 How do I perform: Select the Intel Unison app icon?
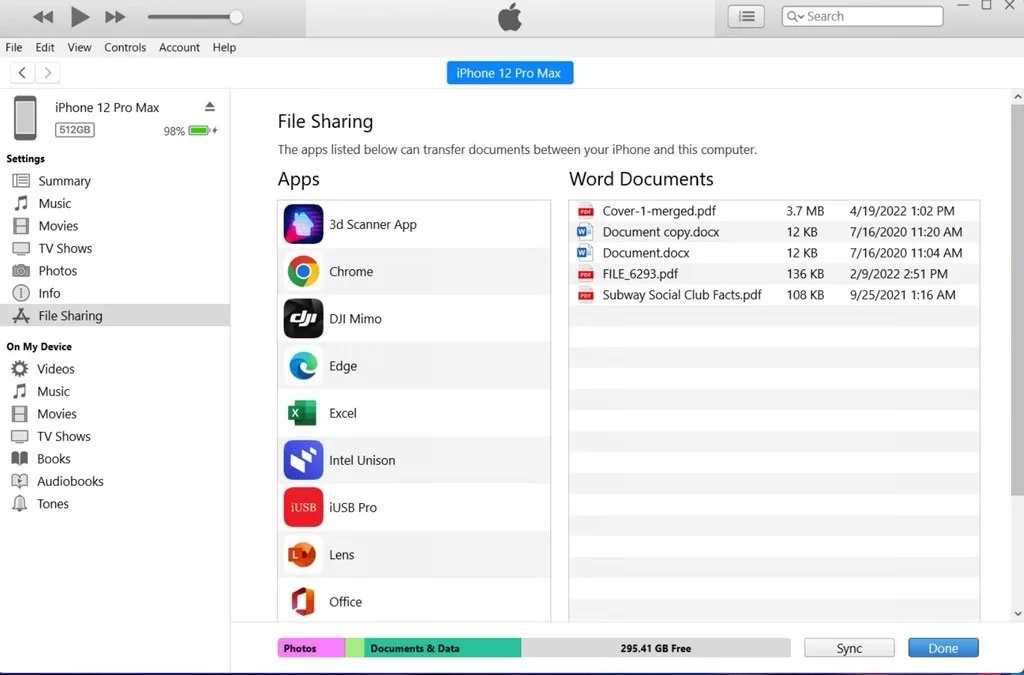(x=303, y=460)
